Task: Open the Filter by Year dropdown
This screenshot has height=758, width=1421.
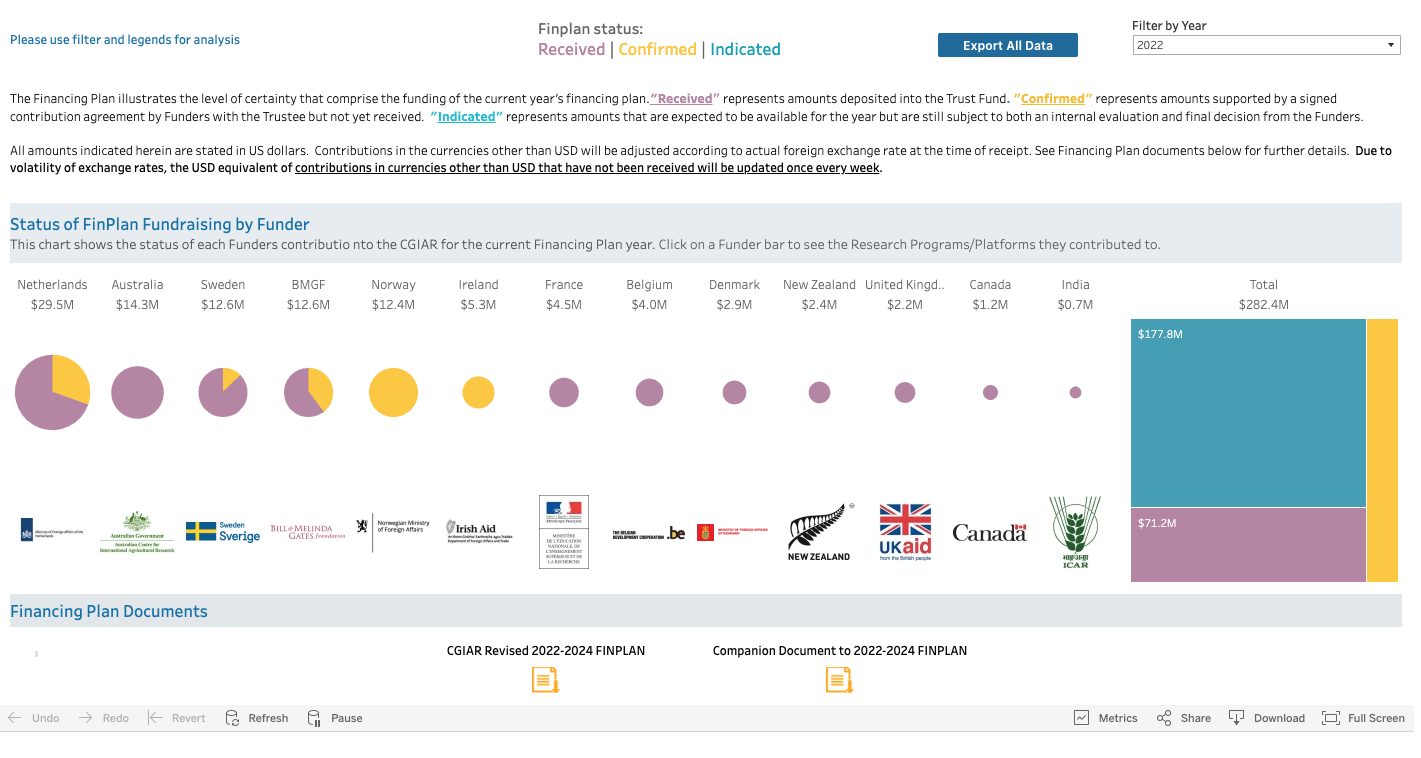Action: tap(1265, 45)
